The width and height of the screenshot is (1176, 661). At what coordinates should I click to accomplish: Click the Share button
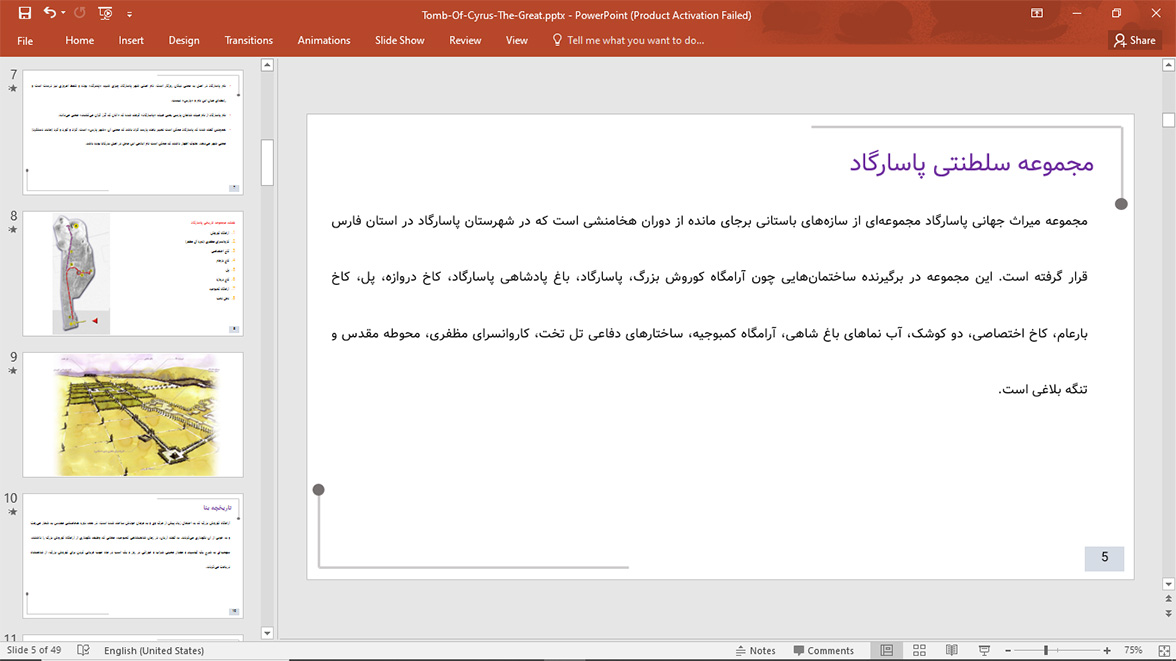(x=1134, y=40)
